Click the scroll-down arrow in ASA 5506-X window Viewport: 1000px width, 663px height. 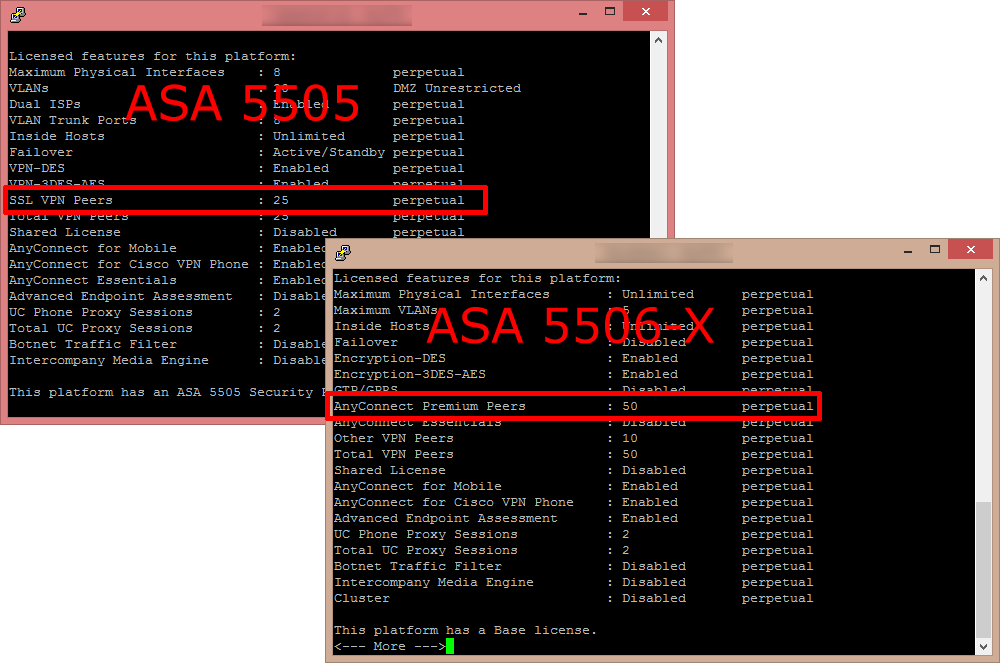coord(983,646)
